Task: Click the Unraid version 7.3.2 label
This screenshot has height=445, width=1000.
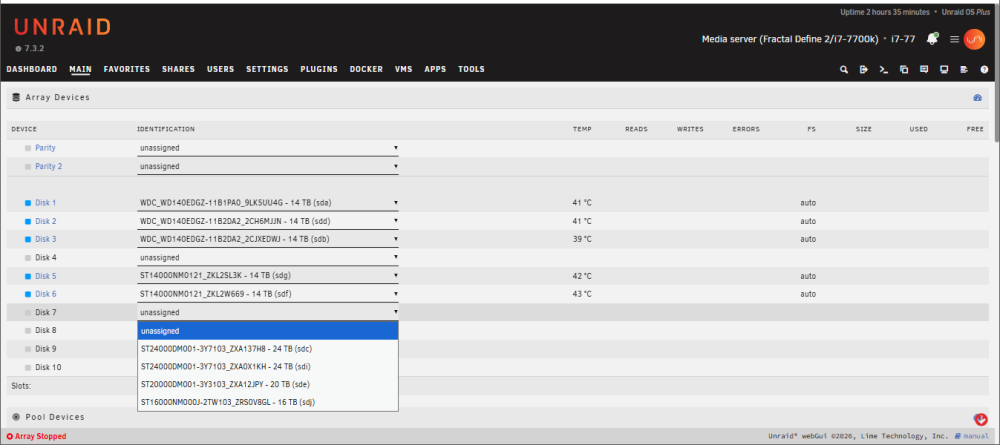Action: (x=34, y=48)
